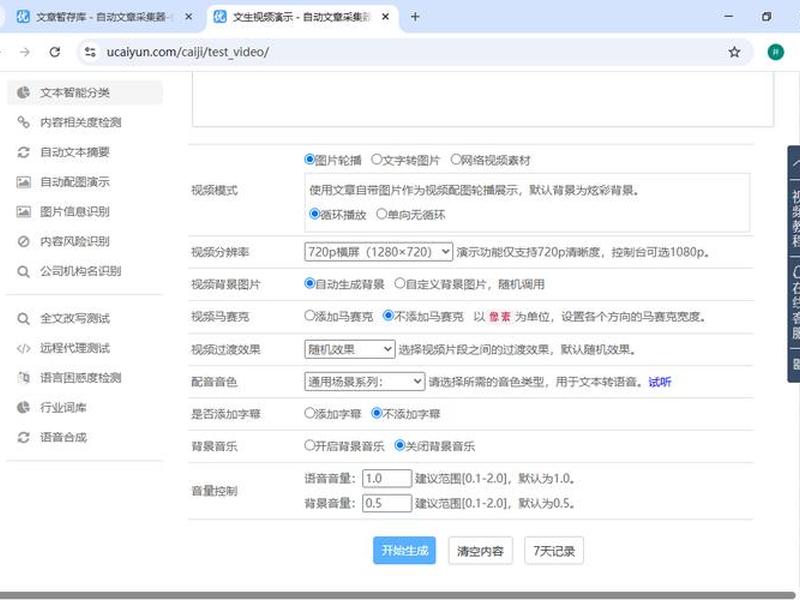This screenshot has width=800, height=600.
Task: Click the 内容风险识别 ban icon
Action: pyautogui.click(x=23, y=241)
